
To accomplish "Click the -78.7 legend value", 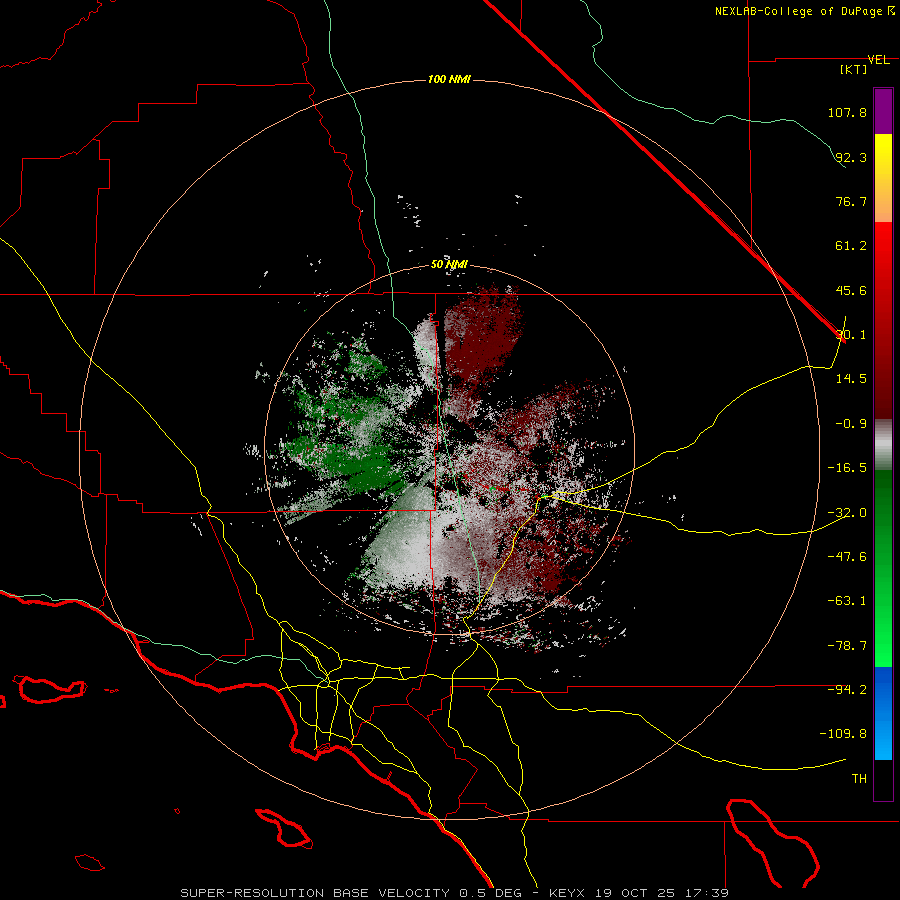I will 847,646.
